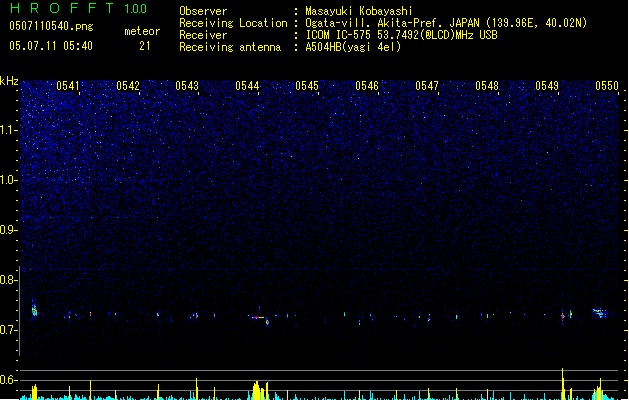The height and width of the screenshot is (400, 629).
Task: Click the 0549 time marker
Action: coord(547,86)
